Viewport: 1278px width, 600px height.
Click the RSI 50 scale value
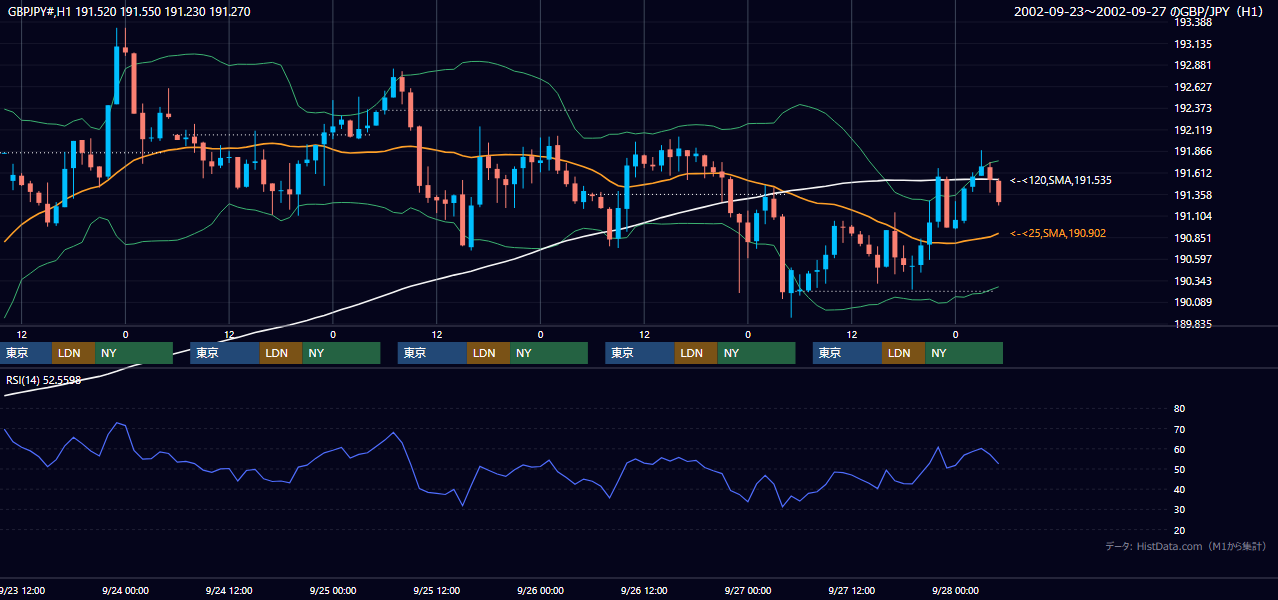pos(1179,469)
